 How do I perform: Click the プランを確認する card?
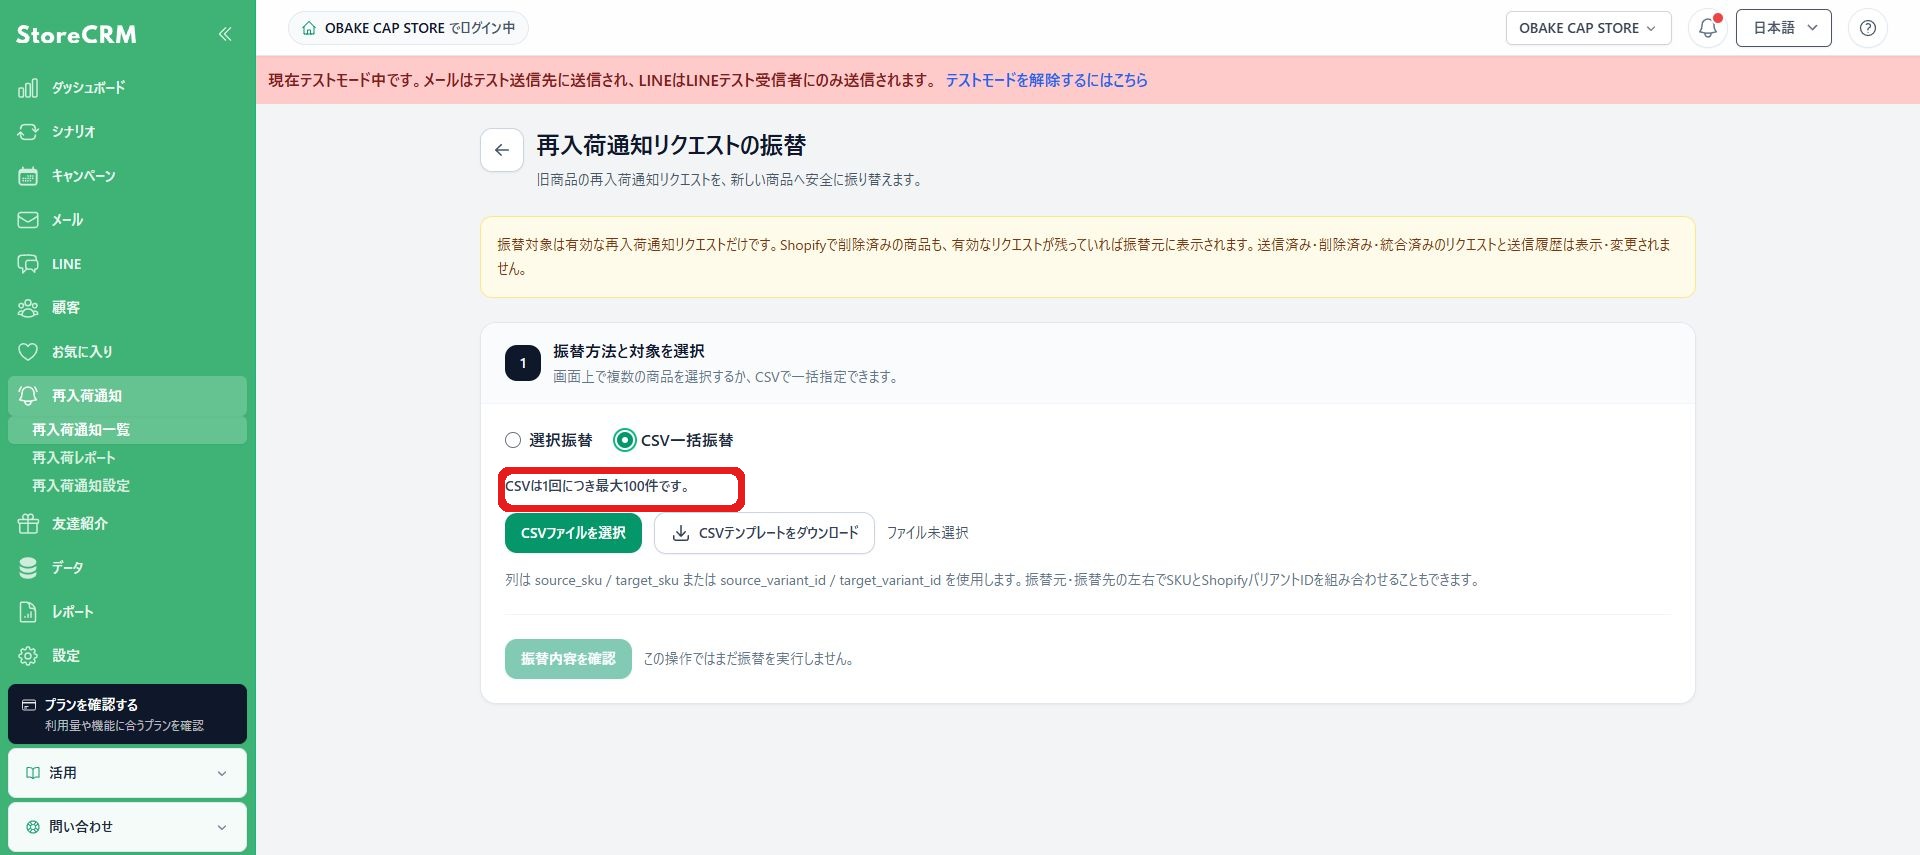coord(127,714)
